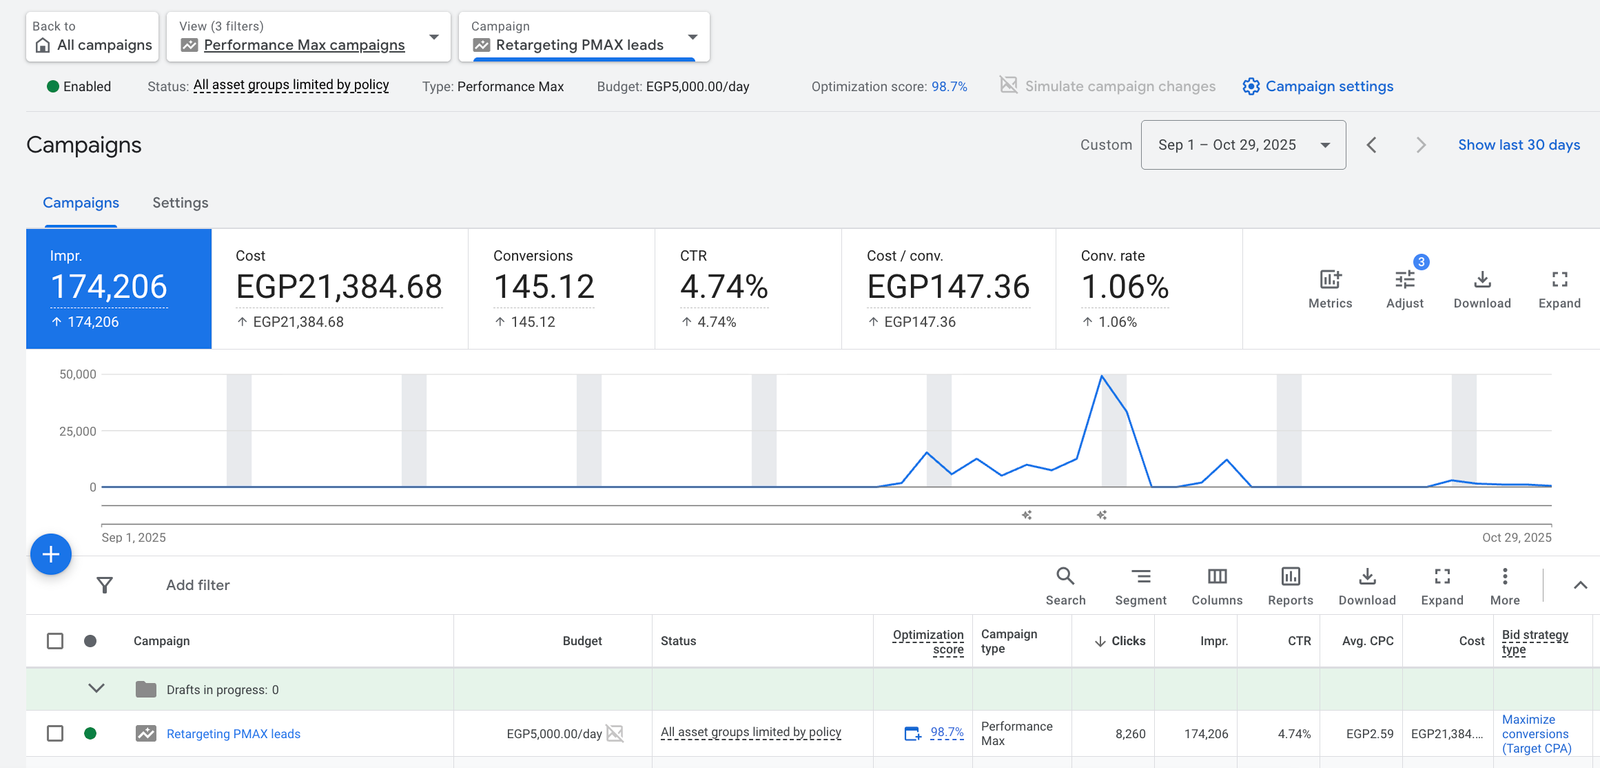Check the Retargeting PMAX leads row checkbox
The image size is (1600, 768).
[x=55, y=734]
